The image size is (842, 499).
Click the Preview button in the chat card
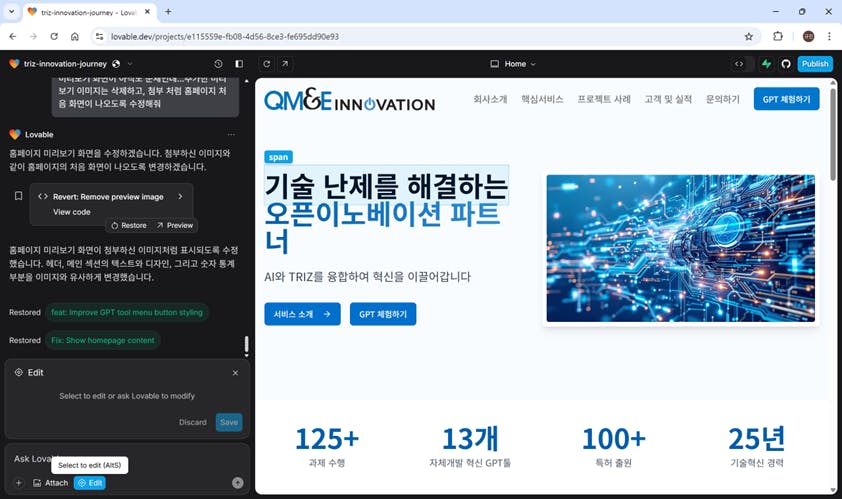[x=175, y=226]
